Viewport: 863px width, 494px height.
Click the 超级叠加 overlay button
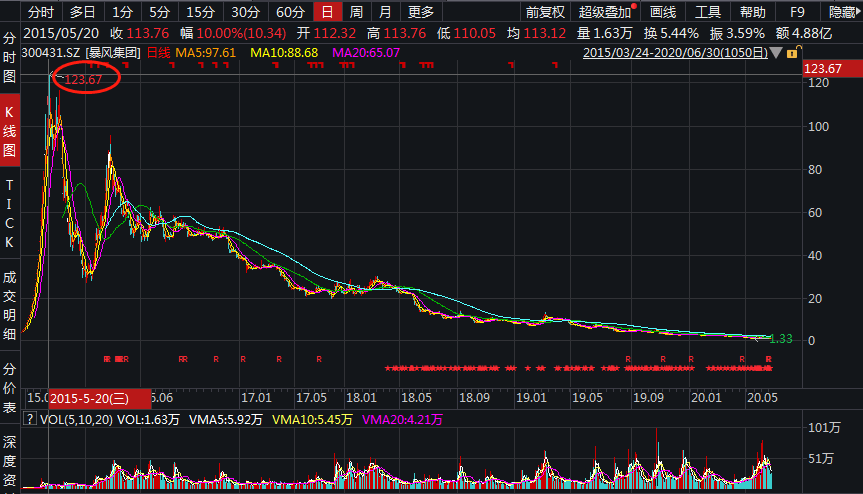pos(605,12)
